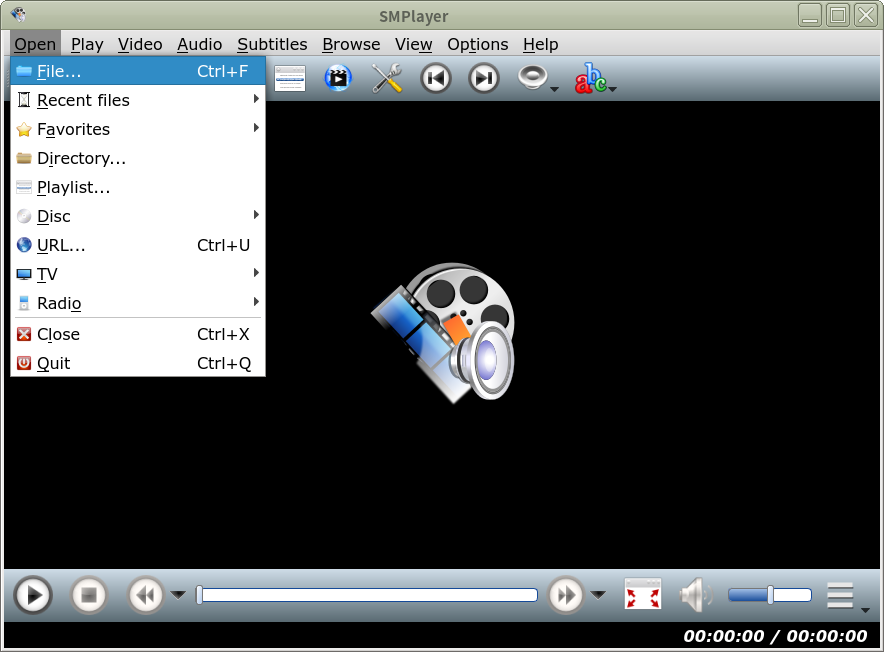Open the Subtitles menu
The width and height of the screenshot is (884, 652).
[x=272, y=44]
